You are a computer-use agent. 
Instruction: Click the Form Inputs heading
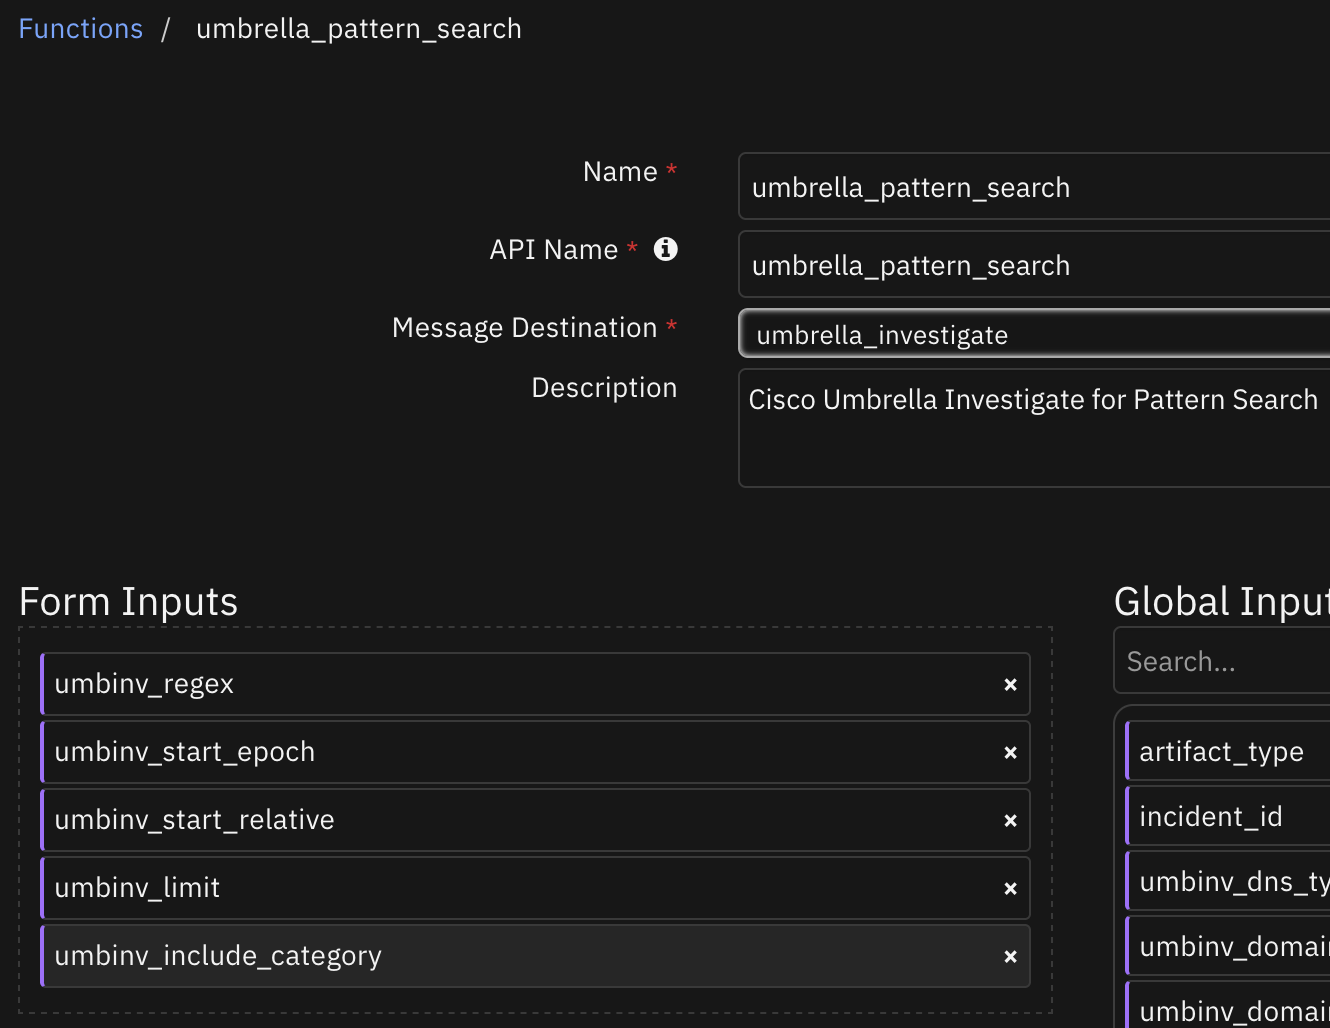pyautogui.click(x=128, y=601)
